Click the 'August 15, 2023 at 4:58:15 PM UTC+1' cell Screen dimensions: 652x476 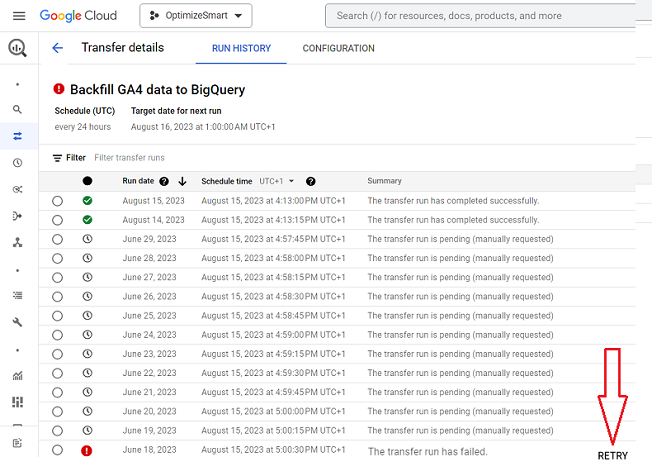point(273,277)
